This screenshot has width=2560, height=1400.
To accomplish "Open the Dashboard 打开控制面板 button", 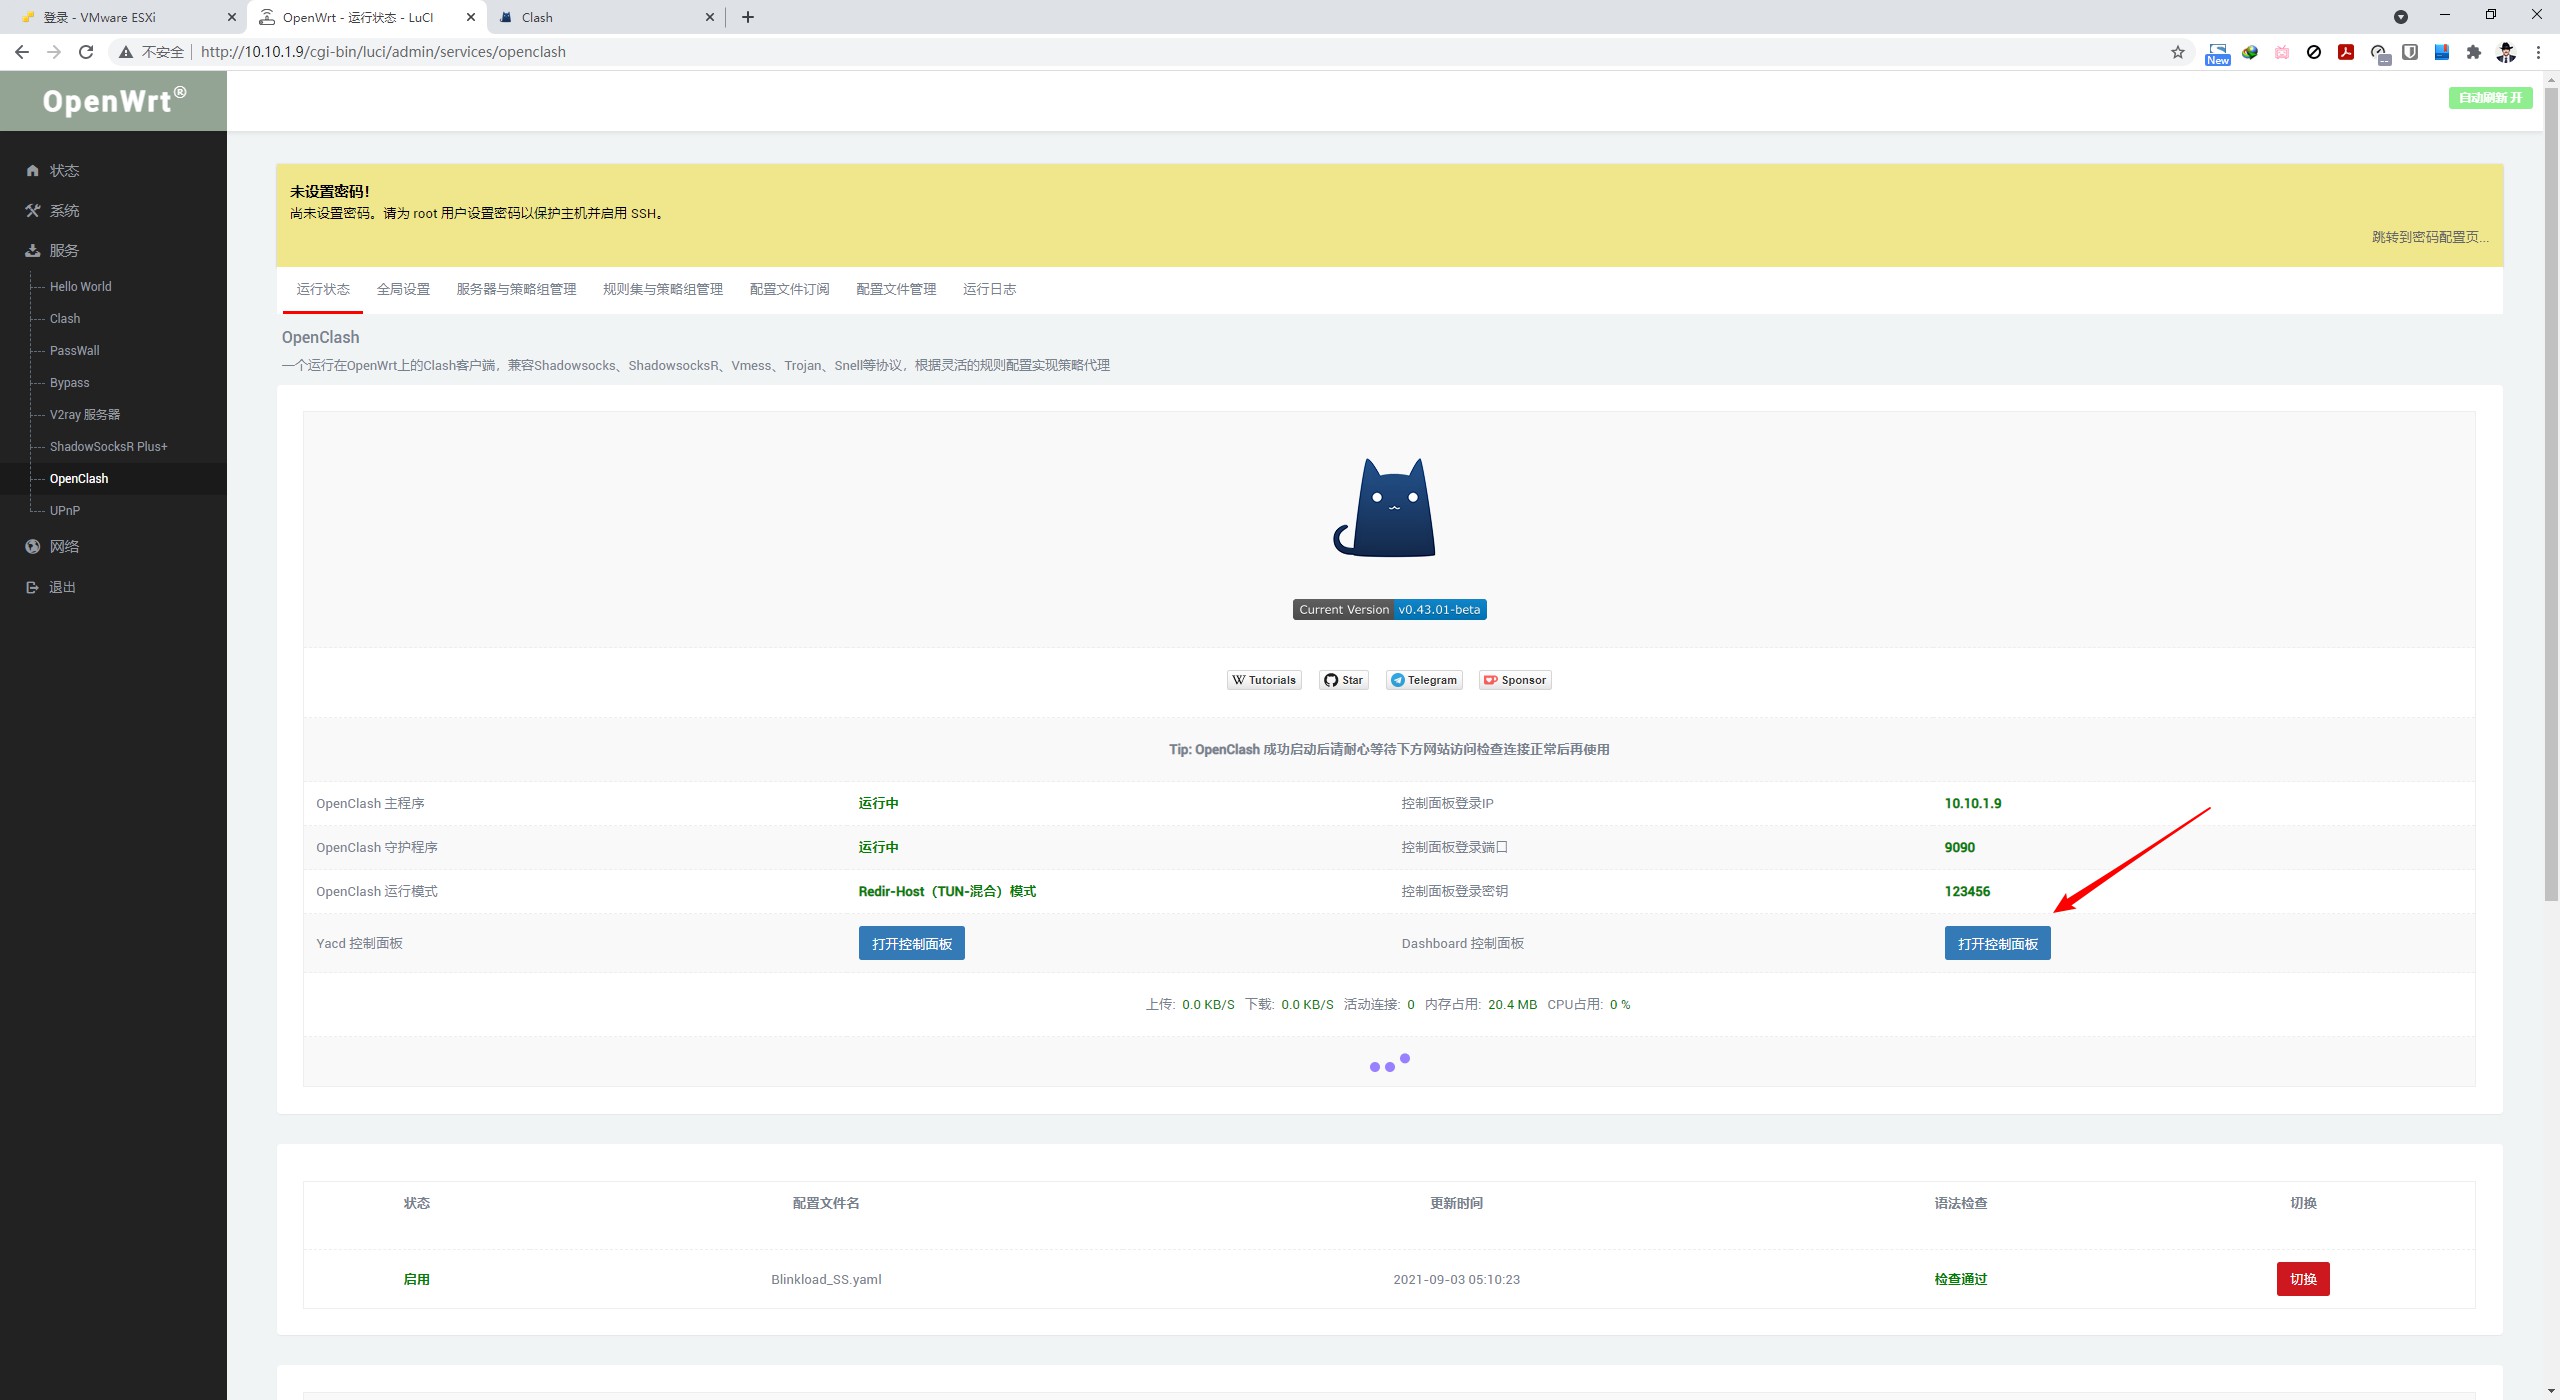I will 1997,944.
